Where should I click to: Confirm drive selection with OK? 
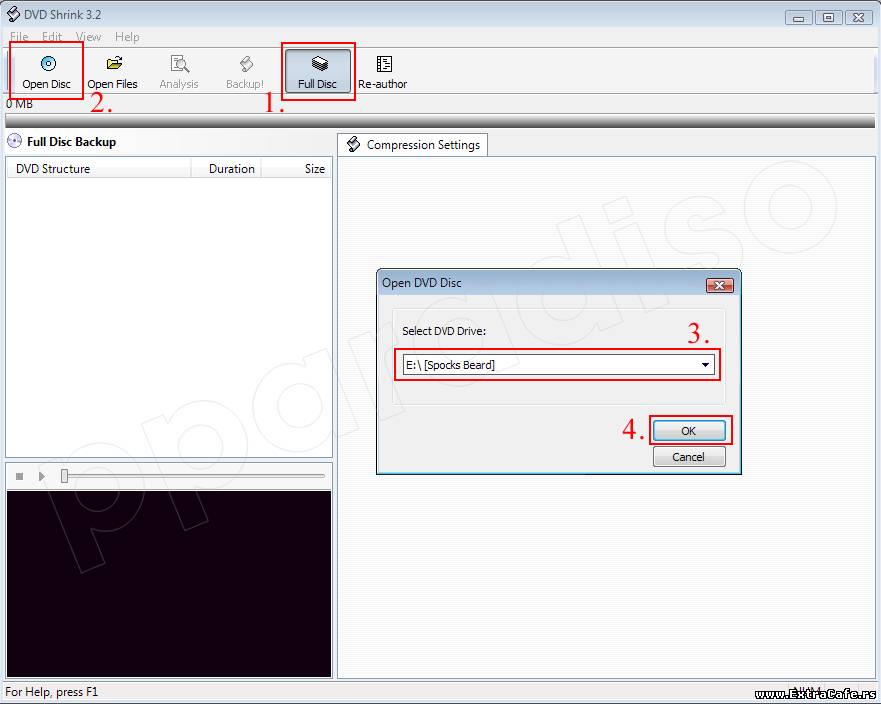689,431
